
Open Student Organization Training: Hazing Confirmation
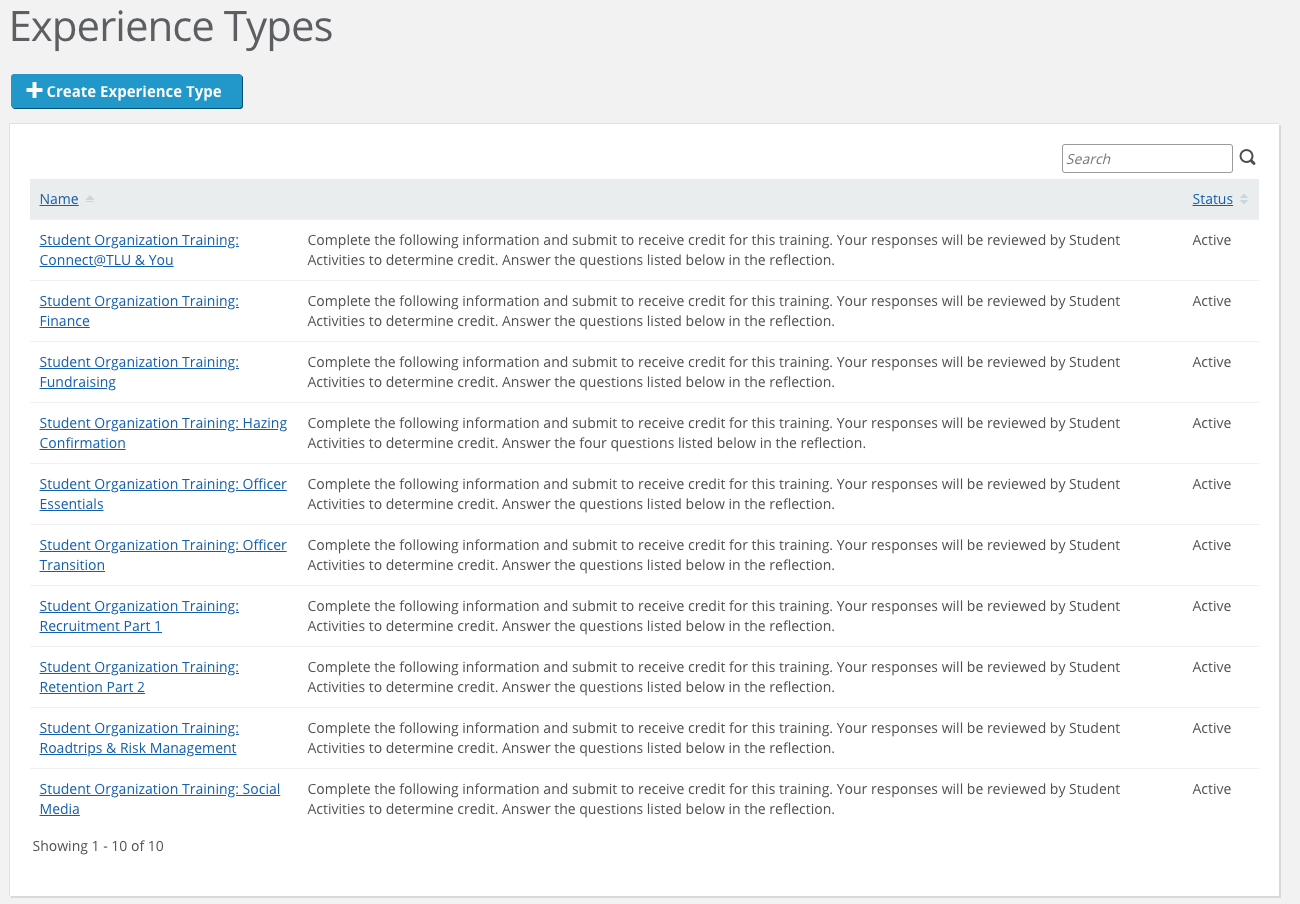pos(163,433)
